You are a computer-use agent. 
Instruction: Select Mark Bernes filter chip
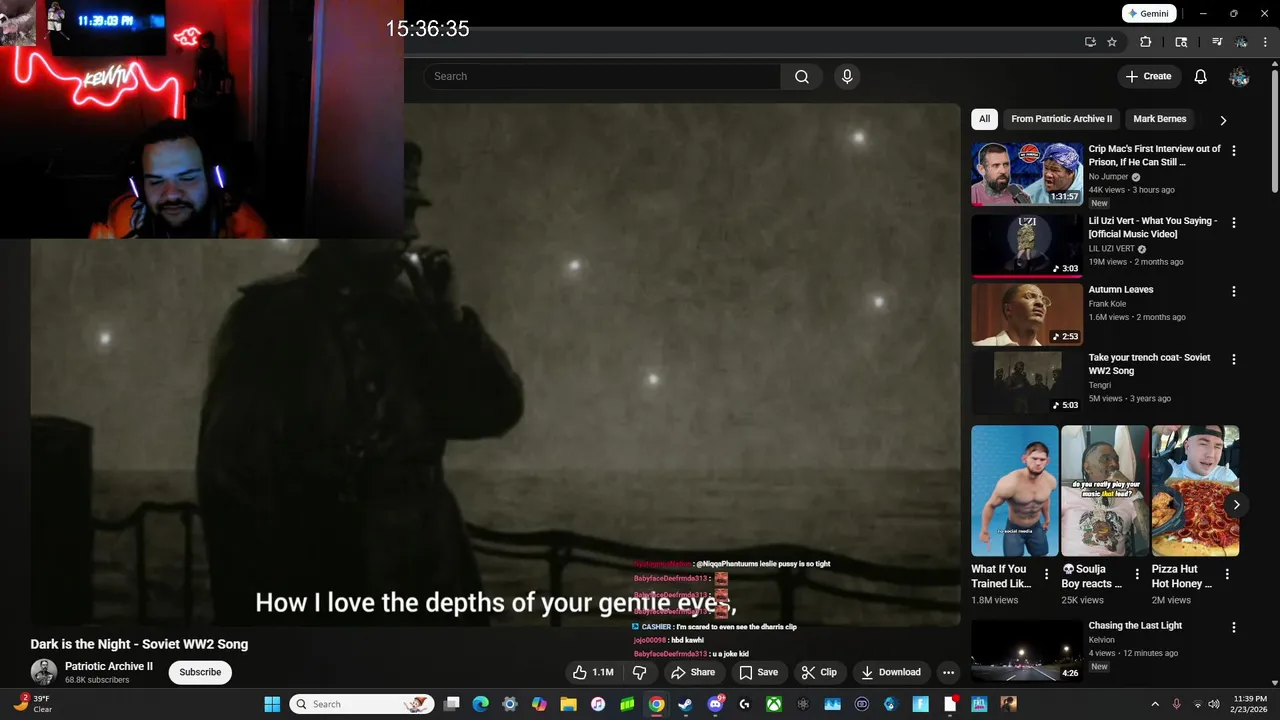(x=1159, y=119)
